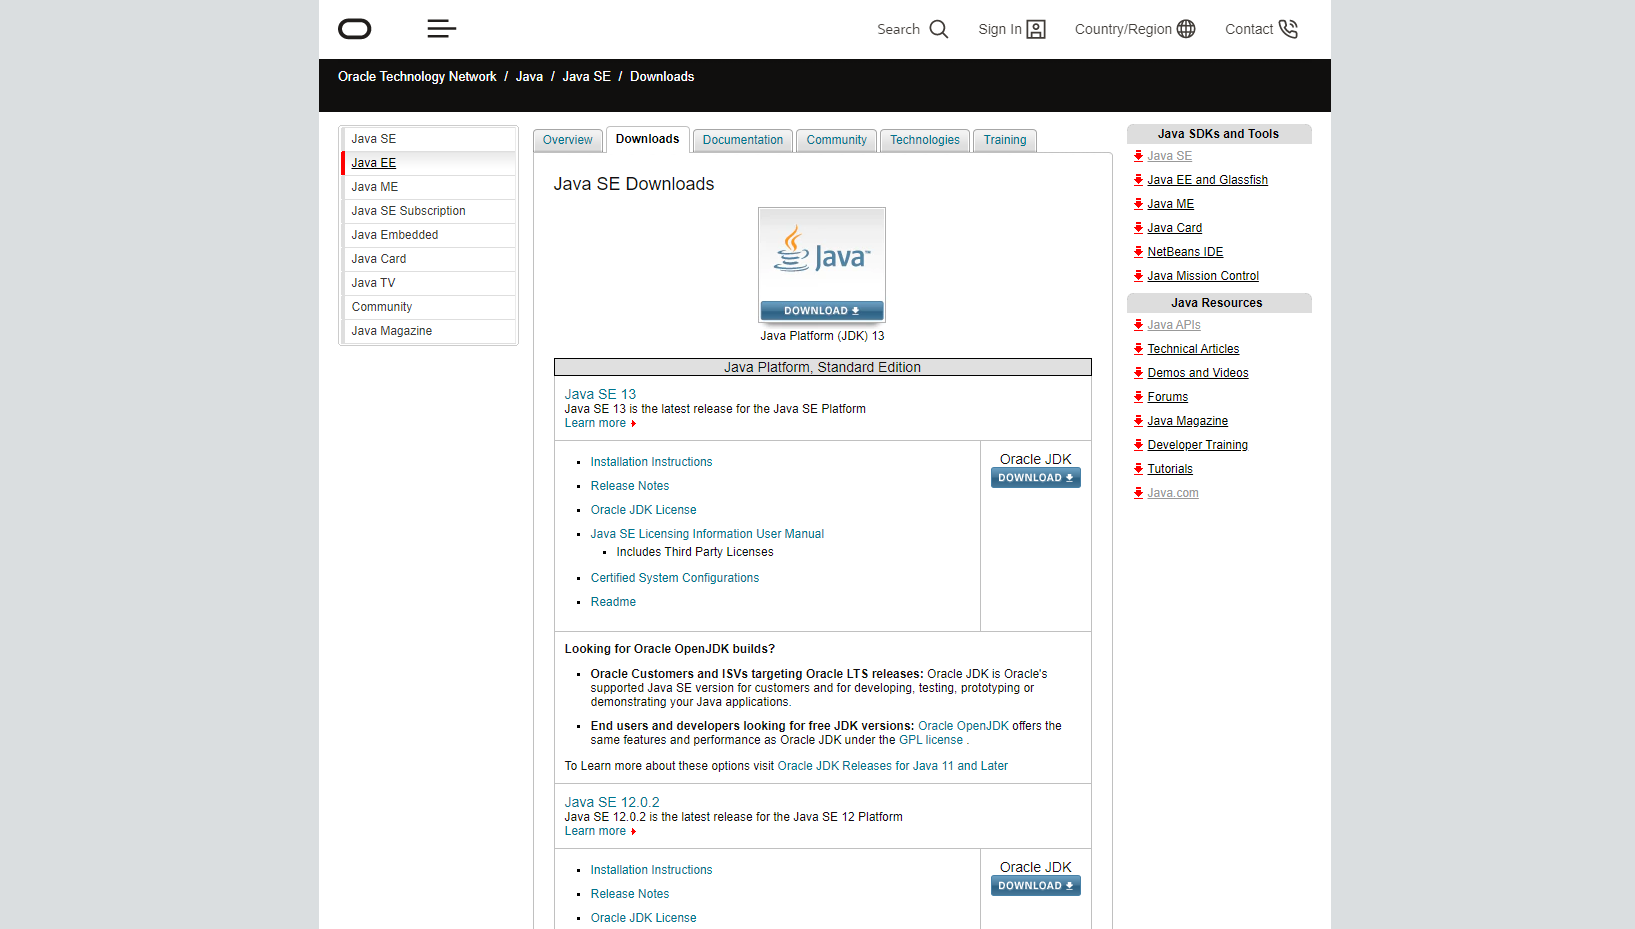Click Oracle JDK DOWNLOAD for Java SE 12.0.2

point(1036,886)
